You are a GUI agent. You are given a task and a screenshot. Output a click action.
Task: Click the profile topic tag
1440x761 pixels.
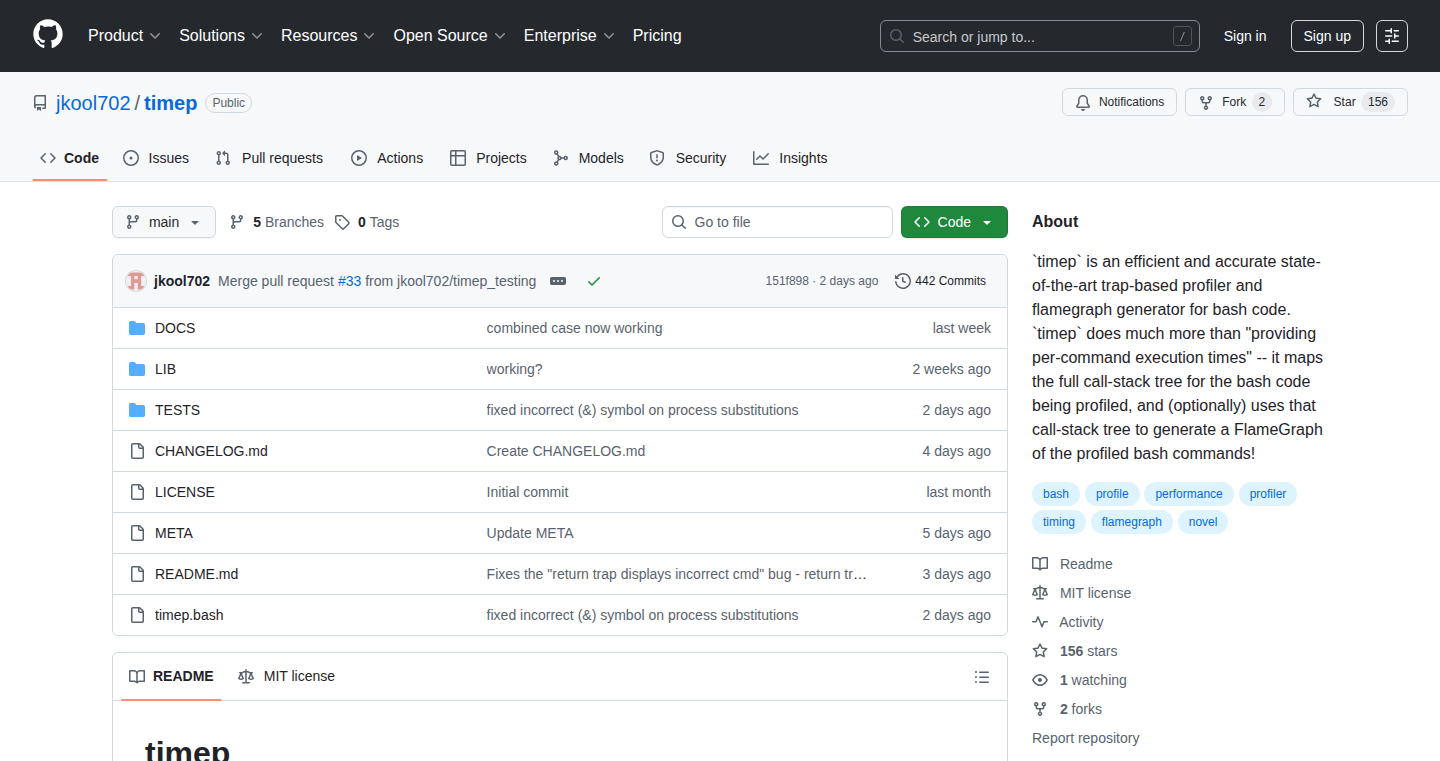[1112, 493]
